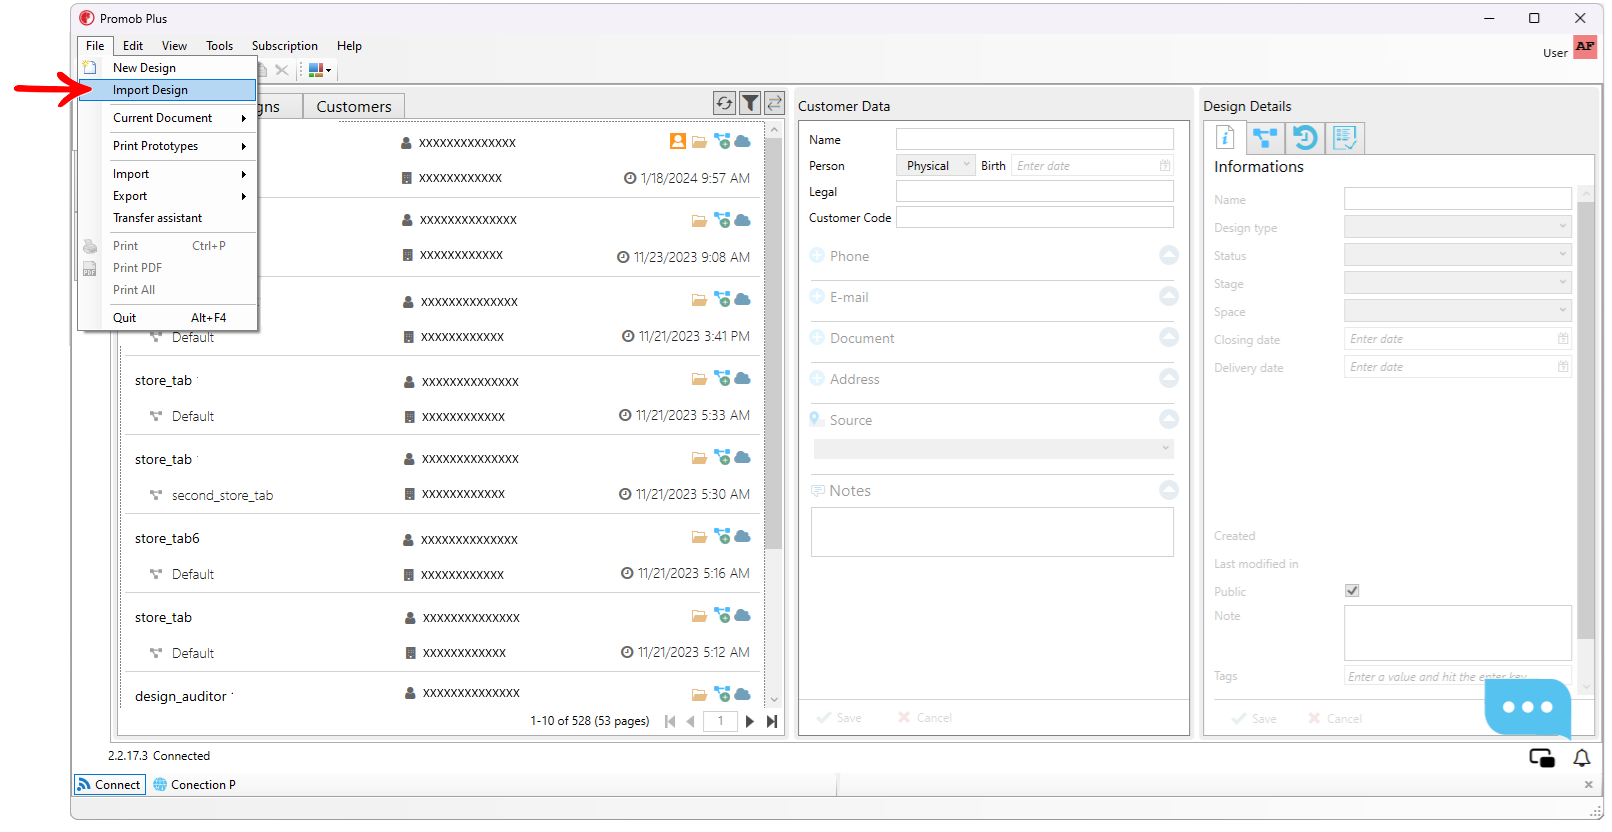Refresh the designs list
This screenshot has height=832, width=1612.
[x=724, y=103]
